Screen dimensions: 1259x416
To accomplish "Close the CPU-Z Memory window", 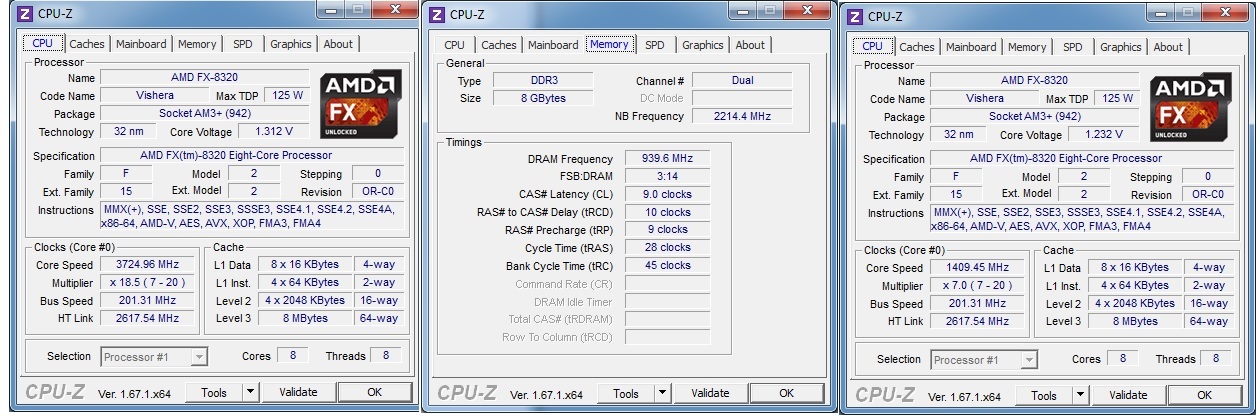I will tap(807, 10).
